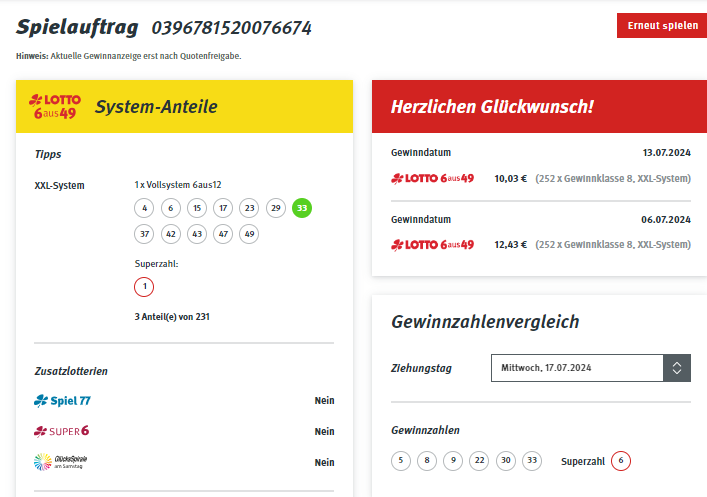Click the LOTTO 6aus49 logo in yellow header

(x=55, y=107)
